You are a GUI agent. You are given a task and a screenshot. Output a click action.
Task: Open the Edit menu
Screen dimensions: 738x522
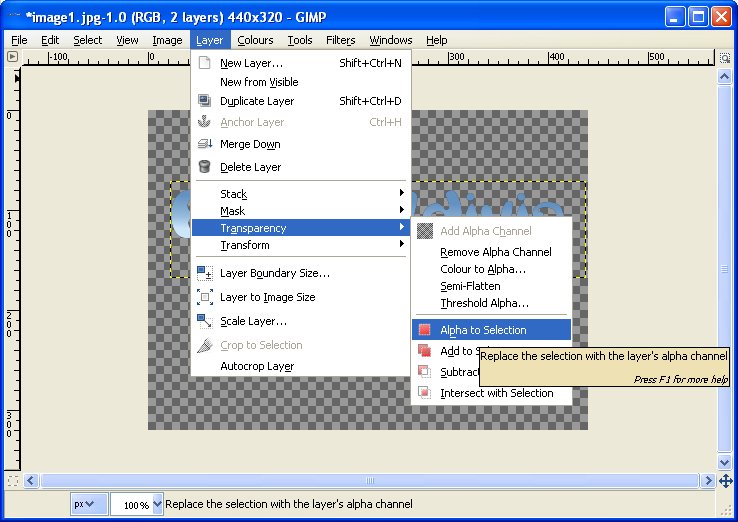coord(50,40)
